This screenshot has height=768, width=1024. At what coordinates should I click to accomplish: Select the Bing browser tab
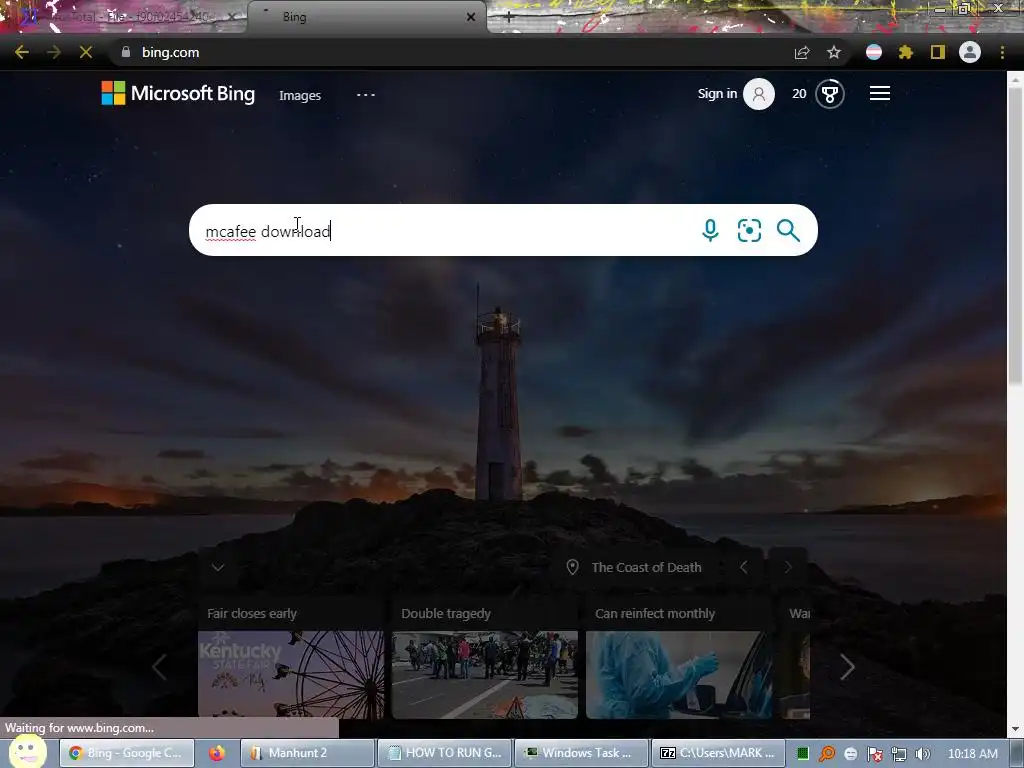[x=366, y=17]
